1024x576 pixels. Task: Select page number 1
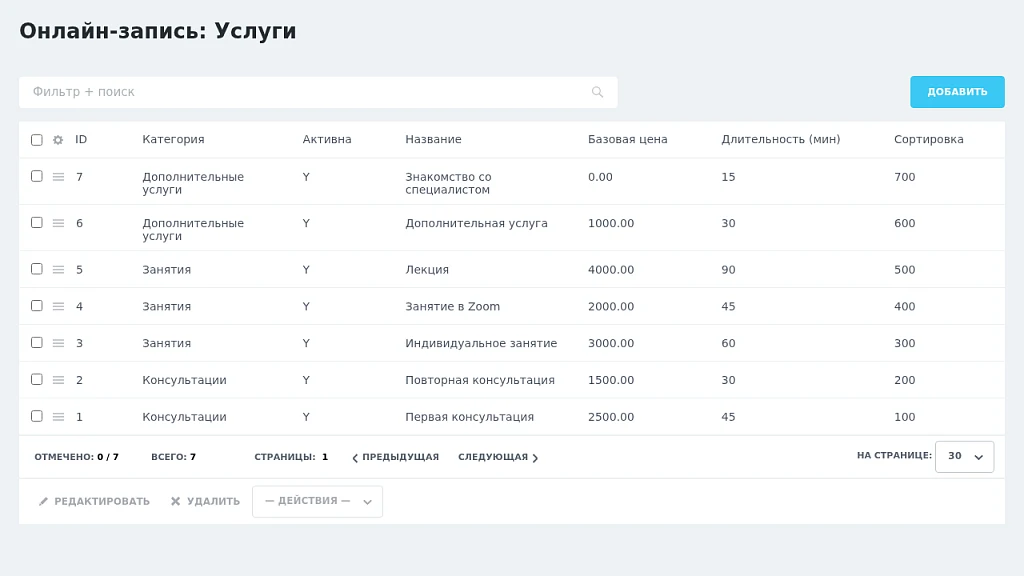pos(325,457)
